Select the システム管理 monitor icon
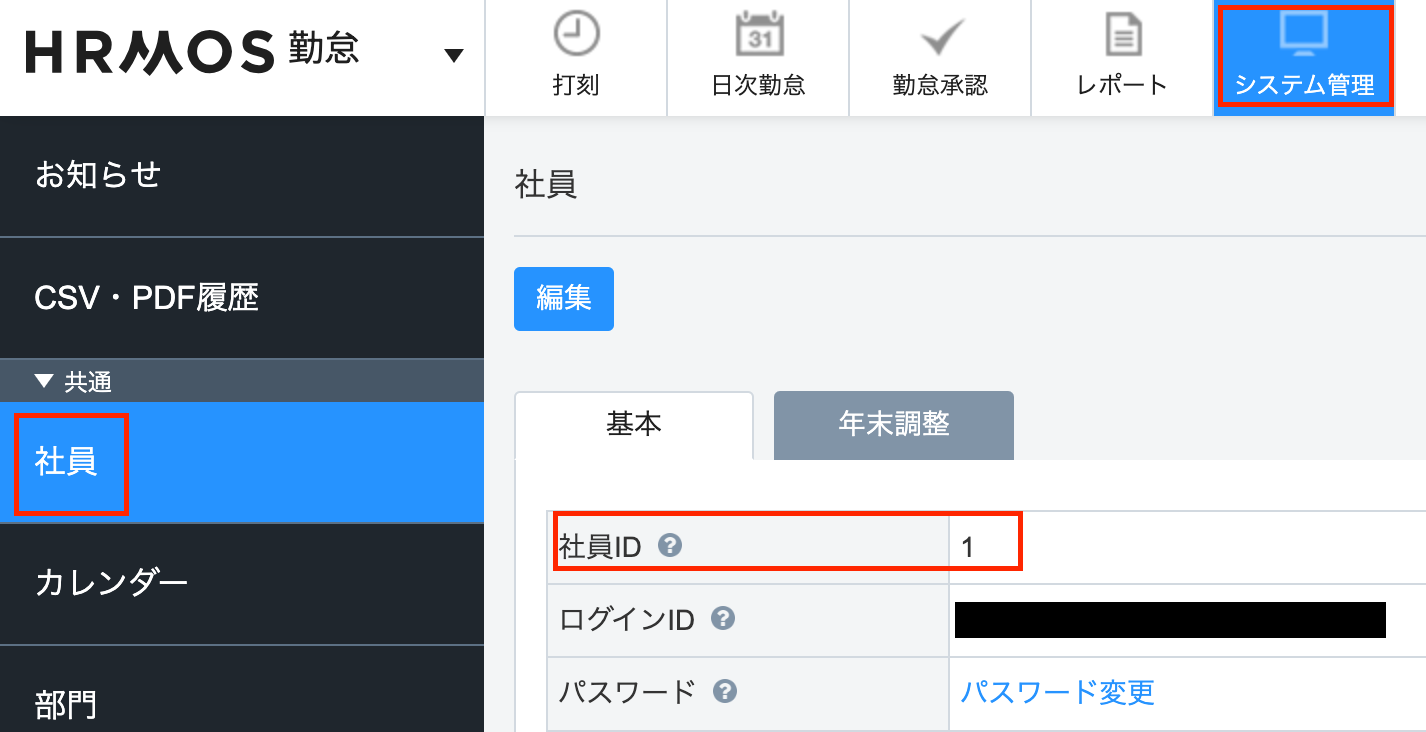Viewport: 1426px width, 732px height. coord(1304,32)
